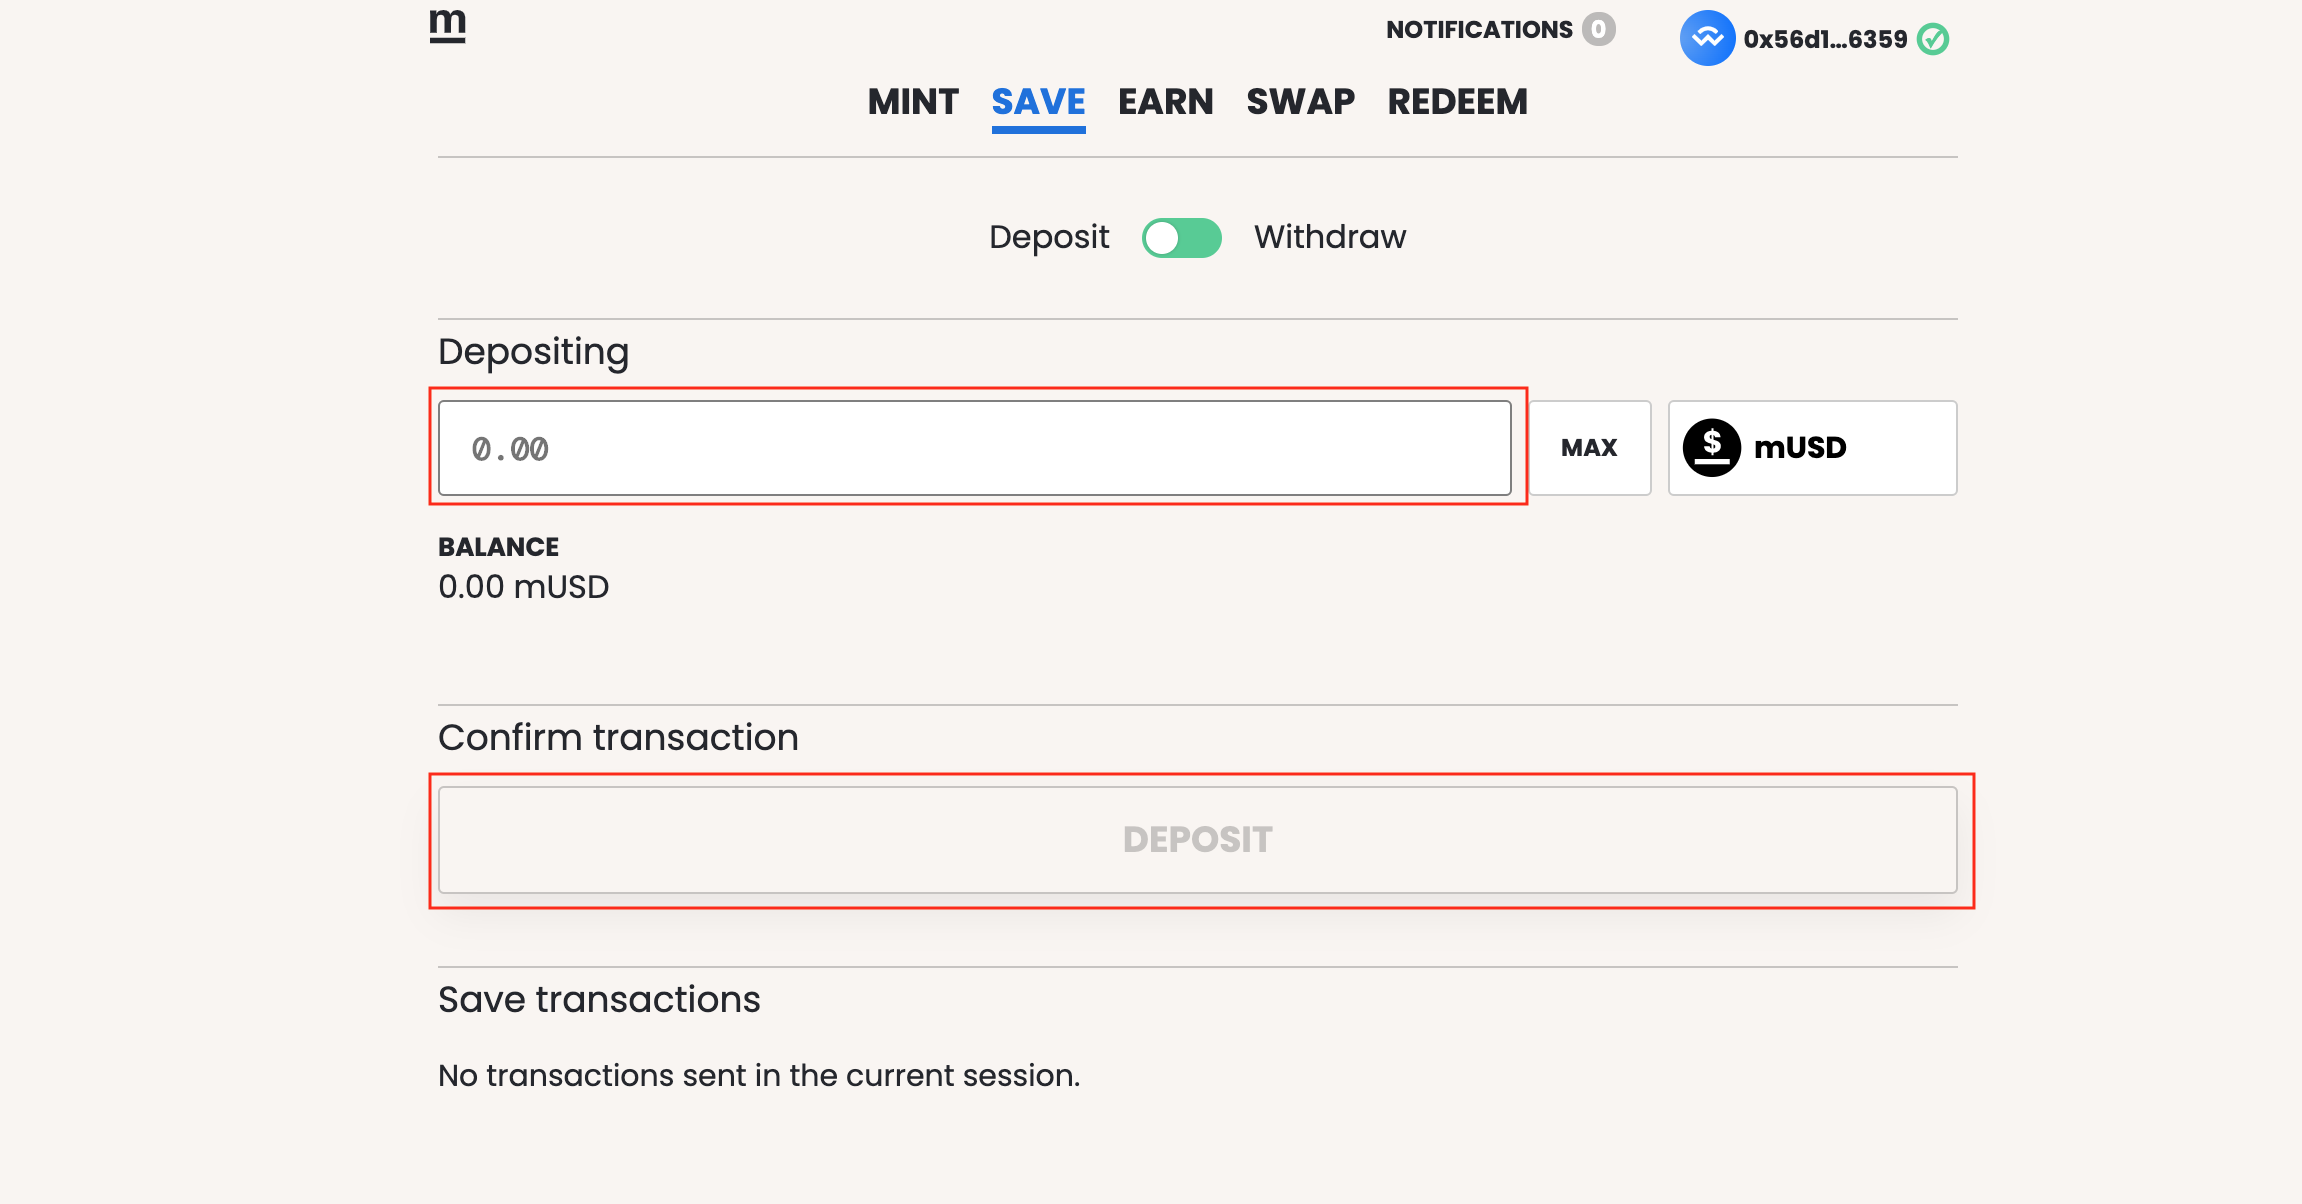Open the NOTIFICATIONS link
2302x1204 pixels.
click(1479, 30)
